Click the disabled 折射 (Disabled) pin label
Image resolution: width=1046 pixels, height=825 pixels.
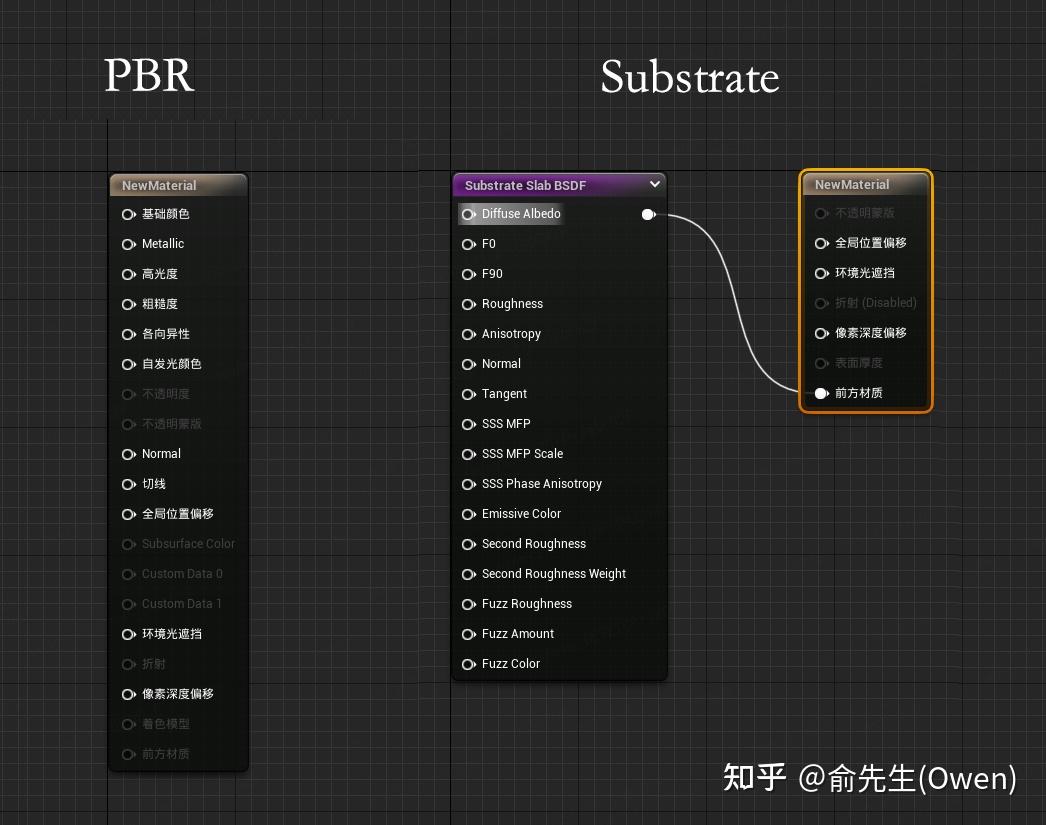[875, 303]
